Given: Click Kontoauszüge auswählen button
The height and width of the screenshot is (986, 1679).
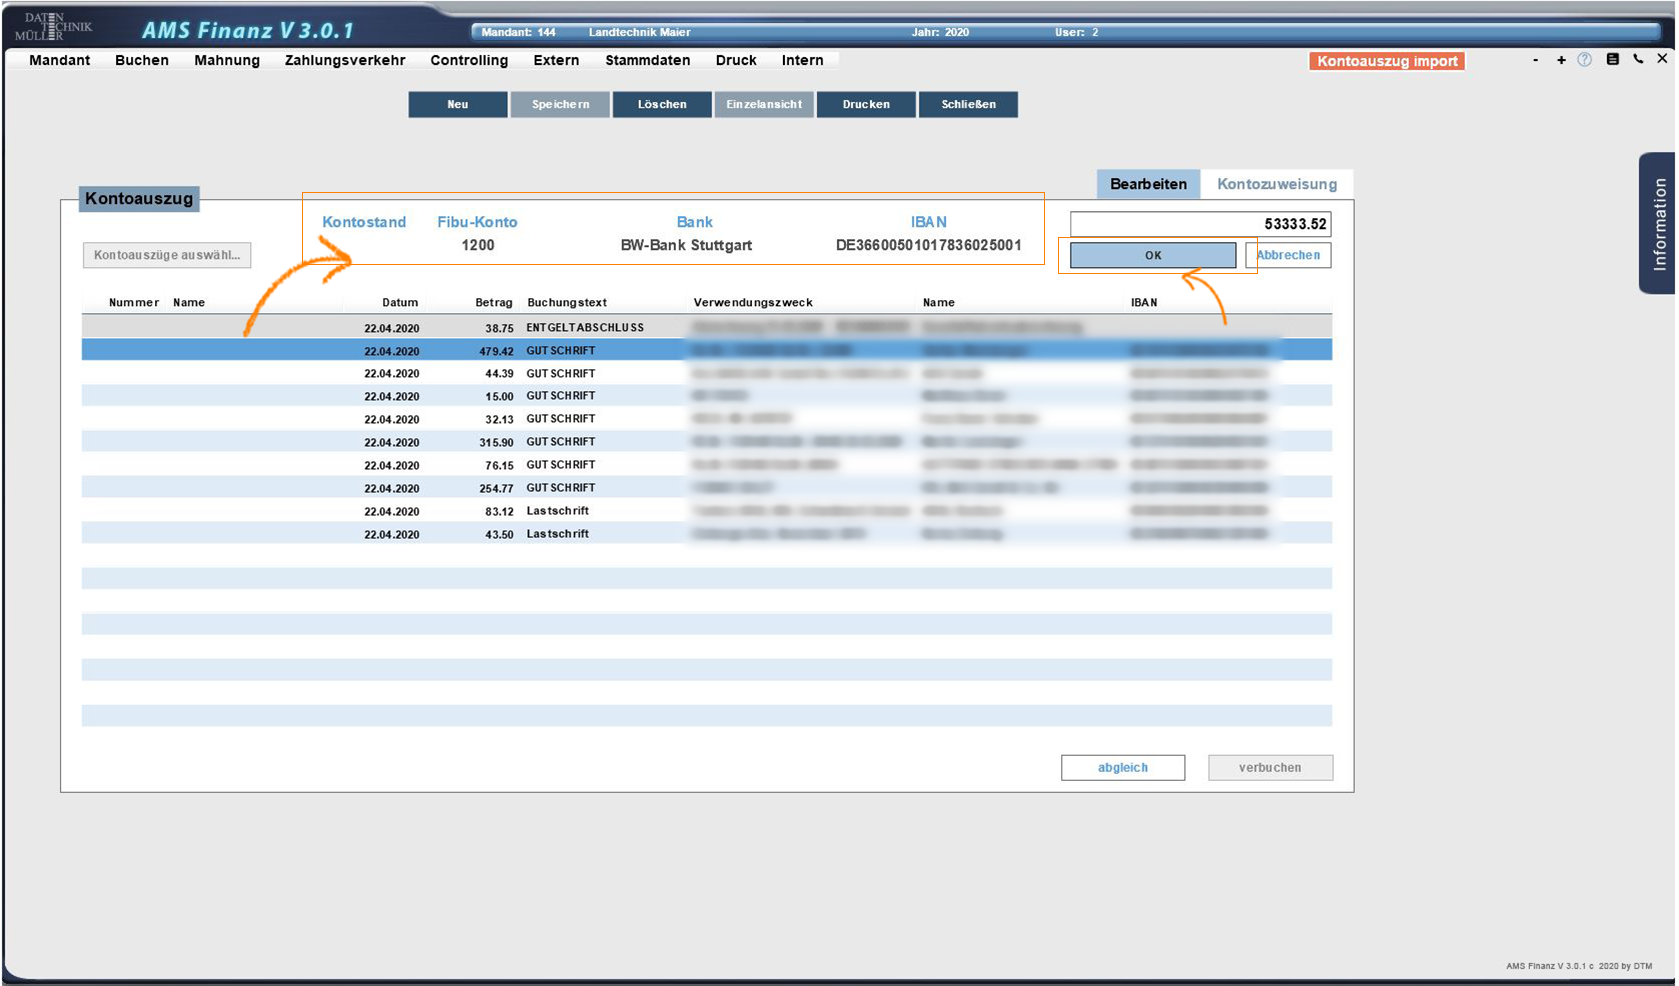Looking at the screenshot, I should pyautogui.click(x=167, y=255).
